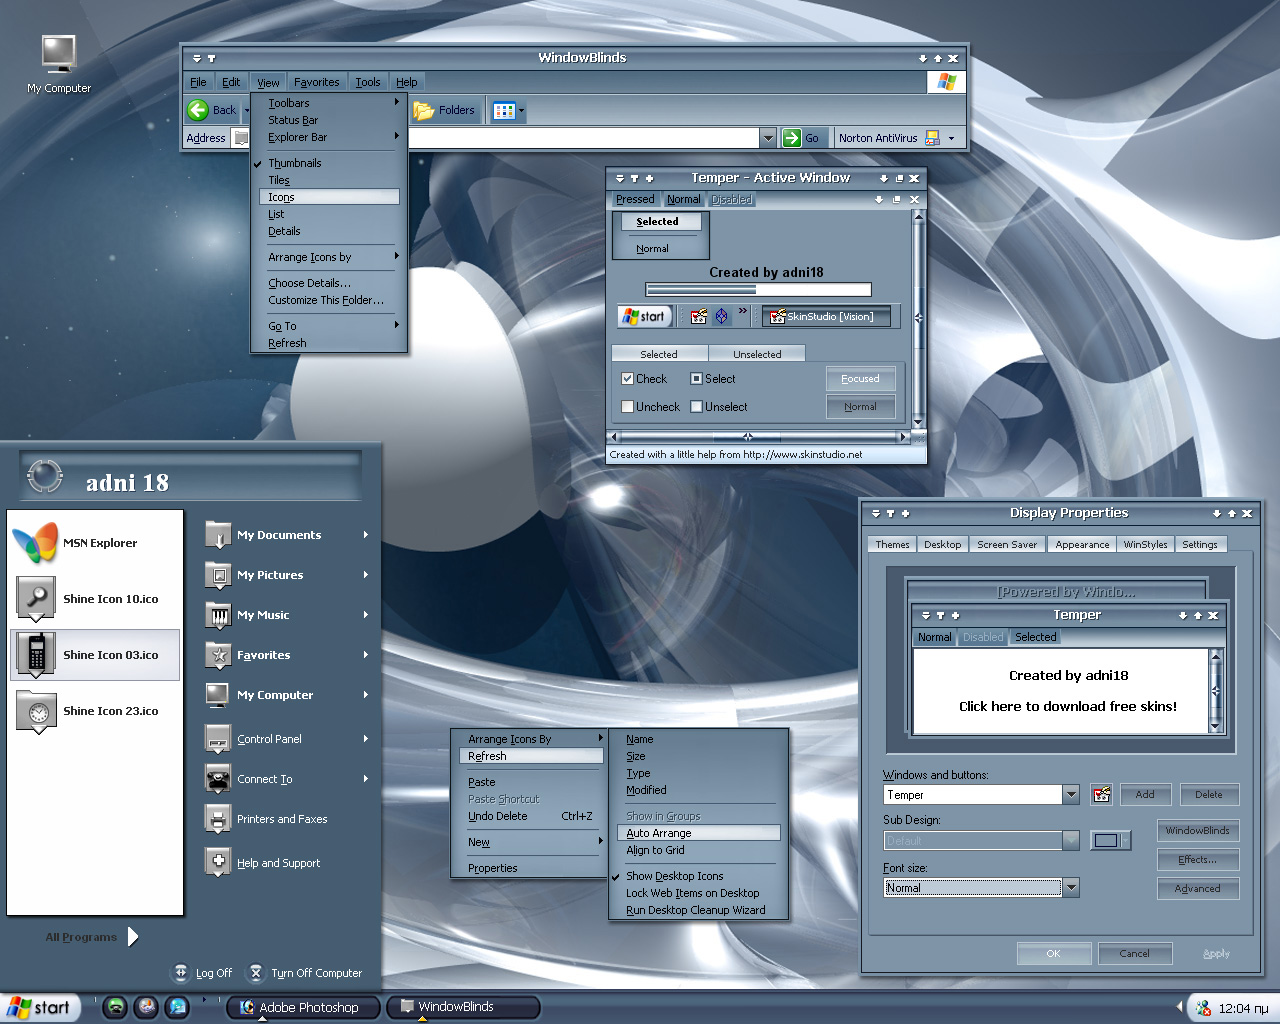1280x1024 pixels.
Task: Open Windows and buttons Temper dropdown
Action: click(1071, 794)
